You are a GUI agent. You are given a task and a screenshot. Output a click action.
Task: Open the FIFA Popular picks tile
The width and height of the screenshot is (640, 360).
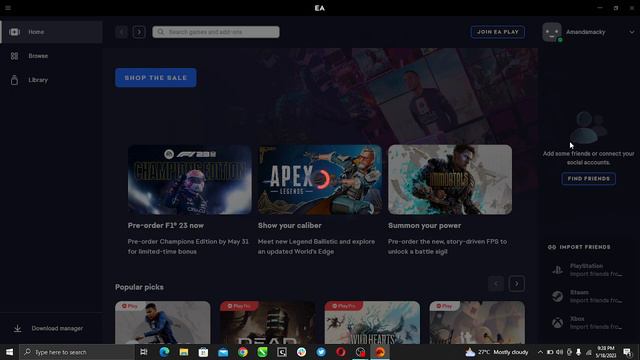point(162,322)
